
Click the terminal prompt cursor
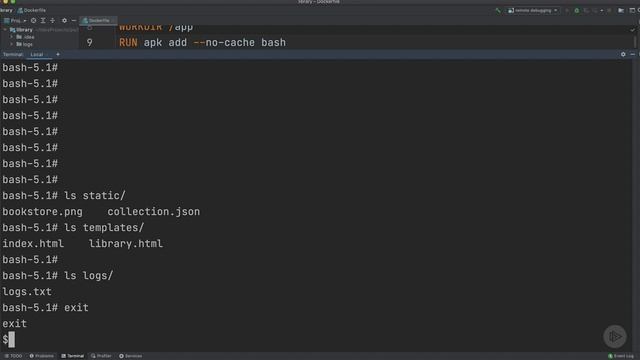(11, 340)
